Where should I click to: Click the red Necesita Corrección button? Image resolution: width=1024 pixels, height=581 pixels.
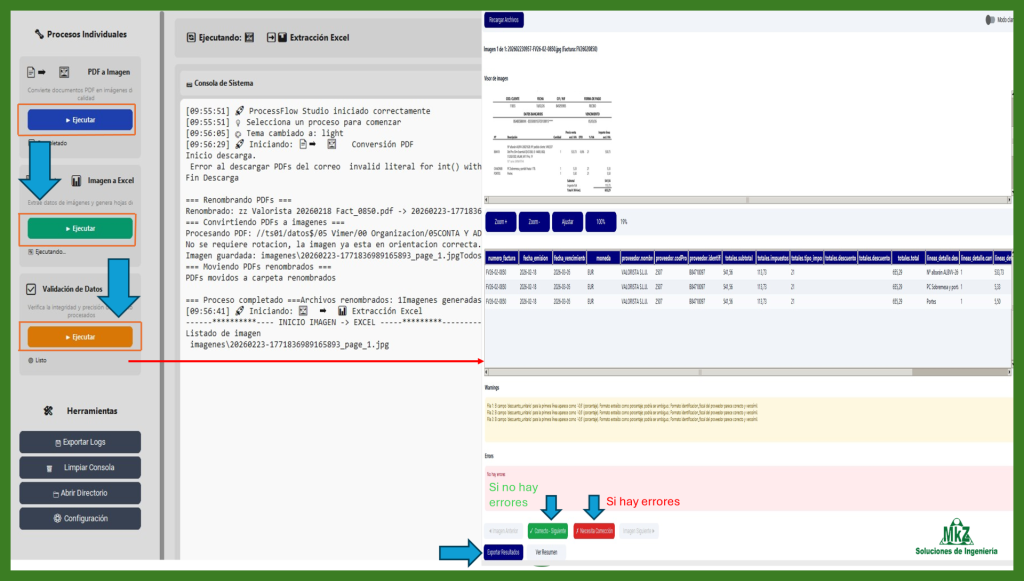[x=594, y=531]
